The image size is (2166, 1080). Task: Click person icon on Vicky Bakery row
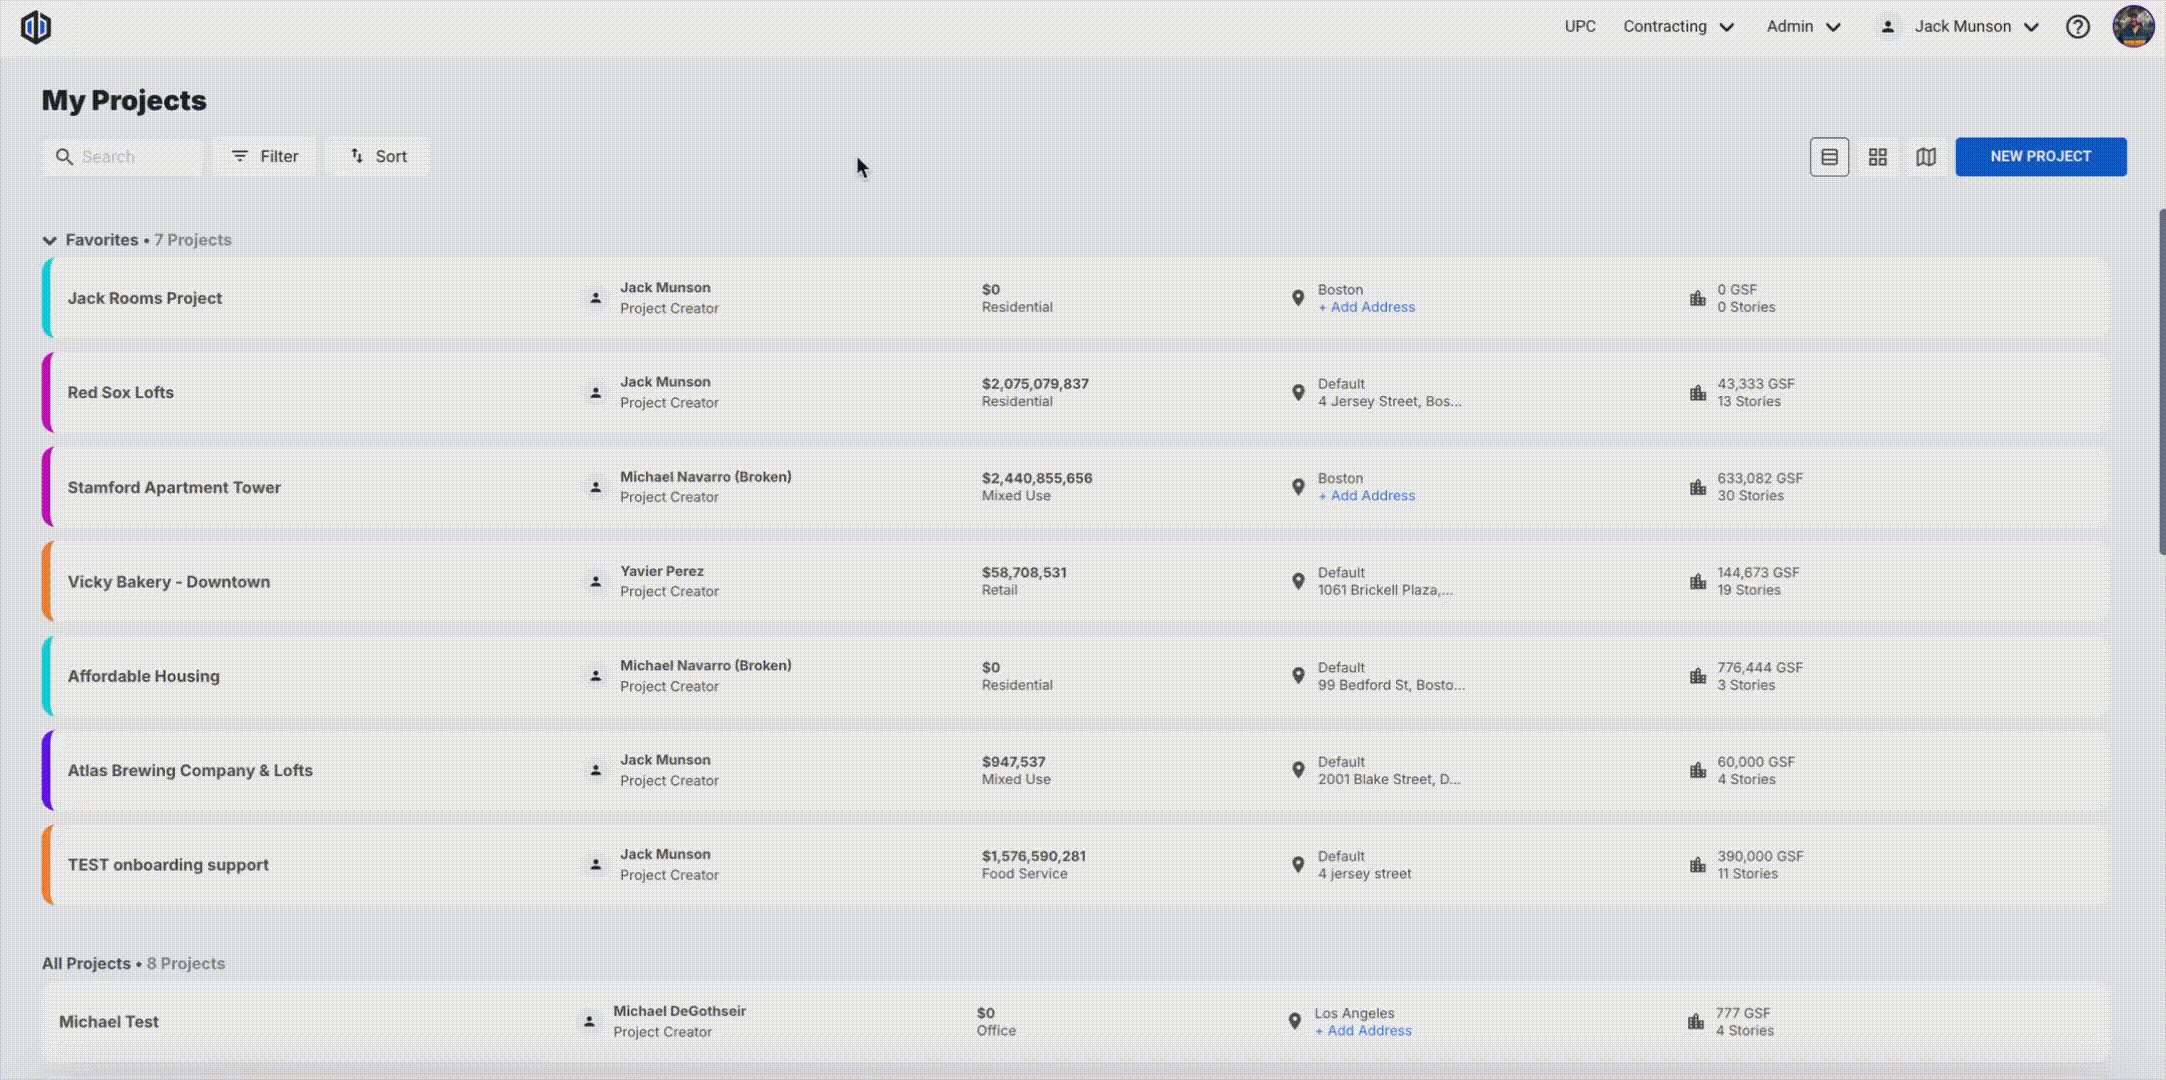(595, 581)
